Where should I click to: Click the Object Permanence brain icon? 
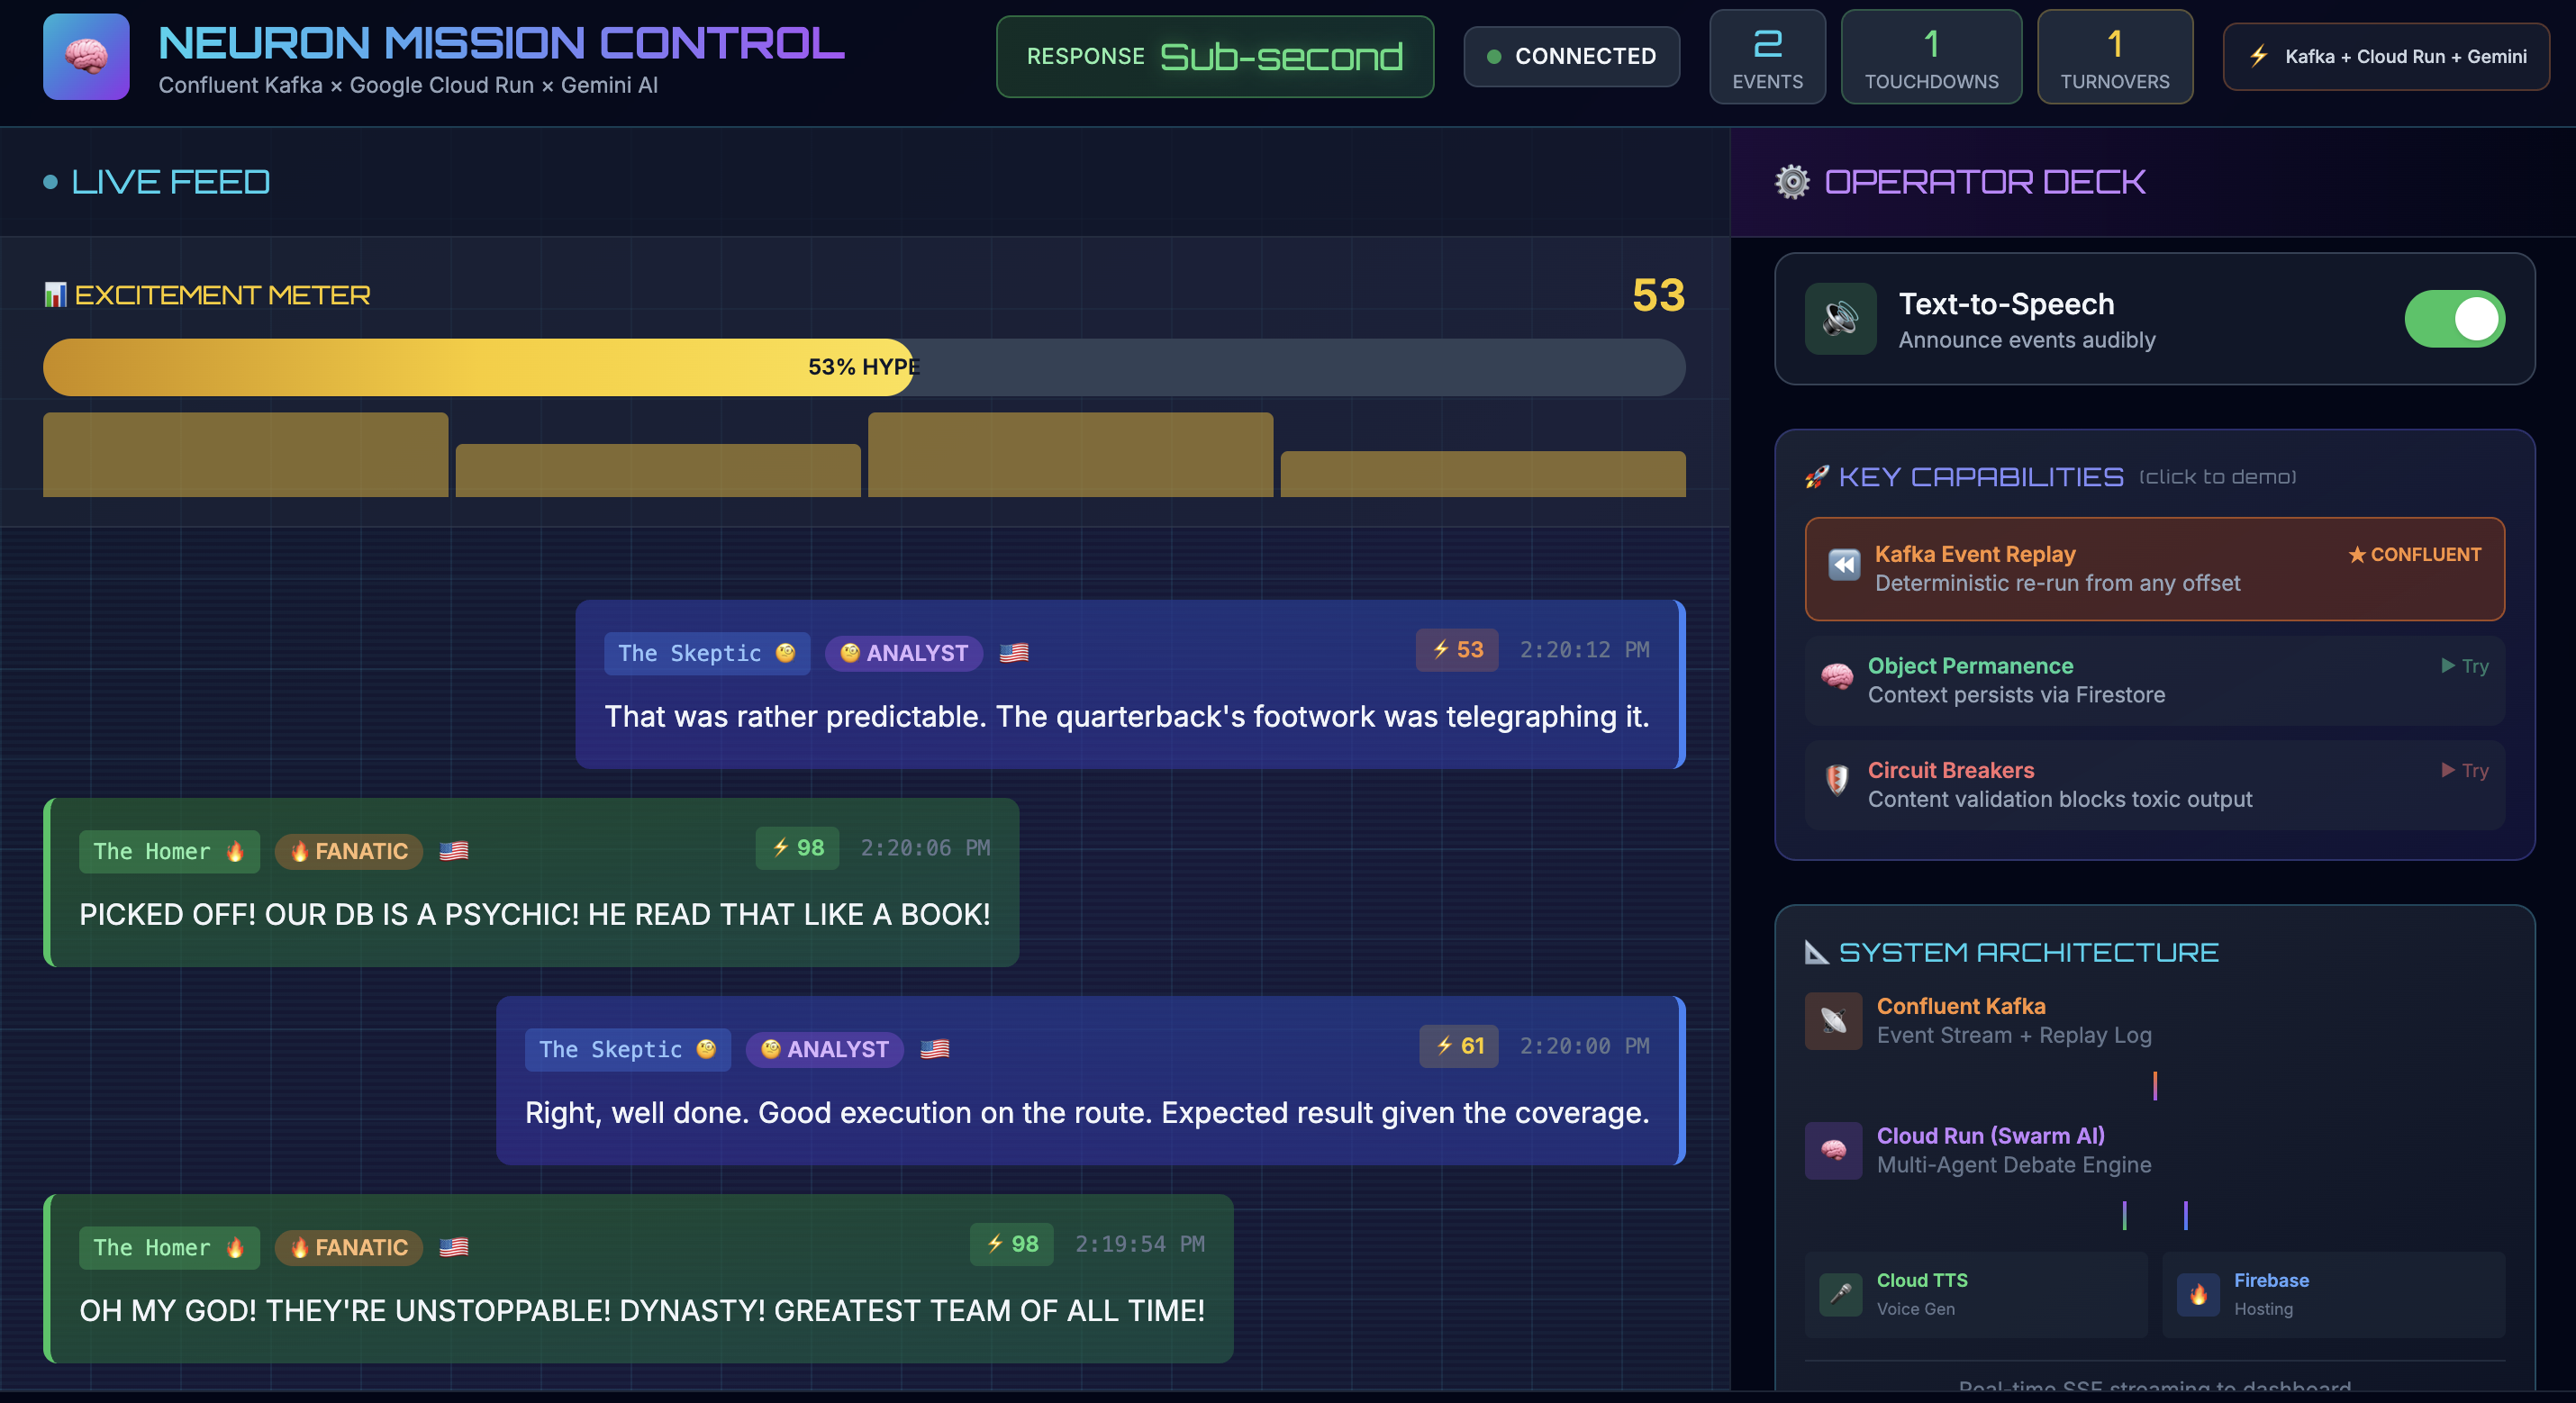1837,677
